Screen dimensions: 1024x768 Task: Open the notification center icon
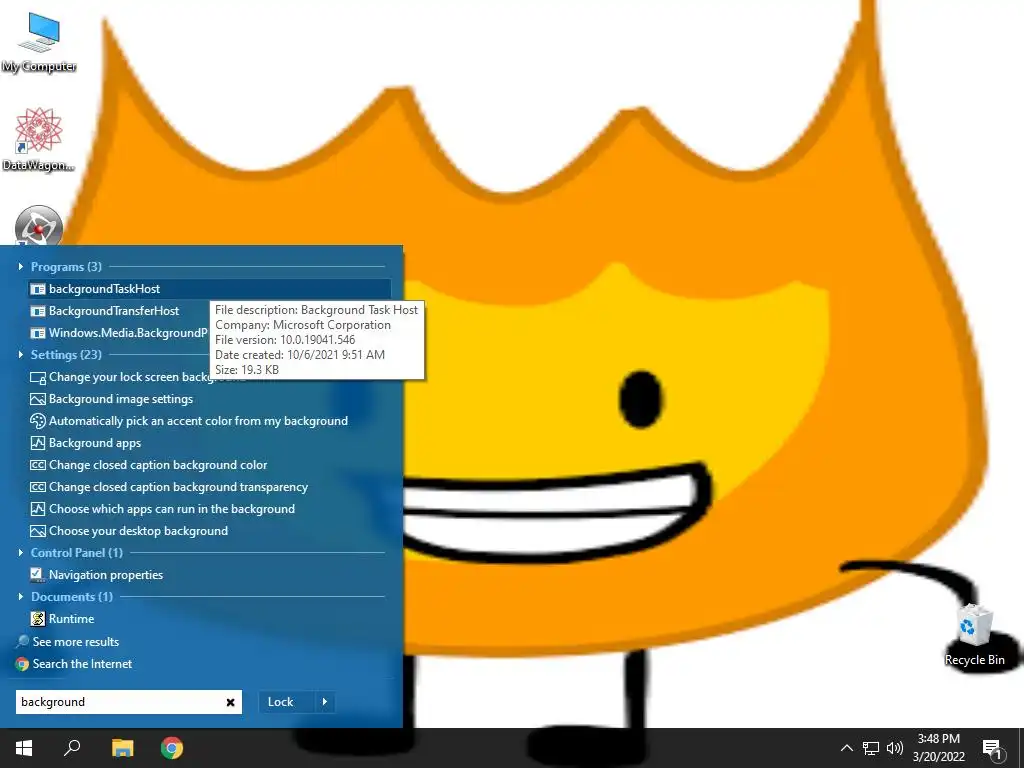pos(993,749)
